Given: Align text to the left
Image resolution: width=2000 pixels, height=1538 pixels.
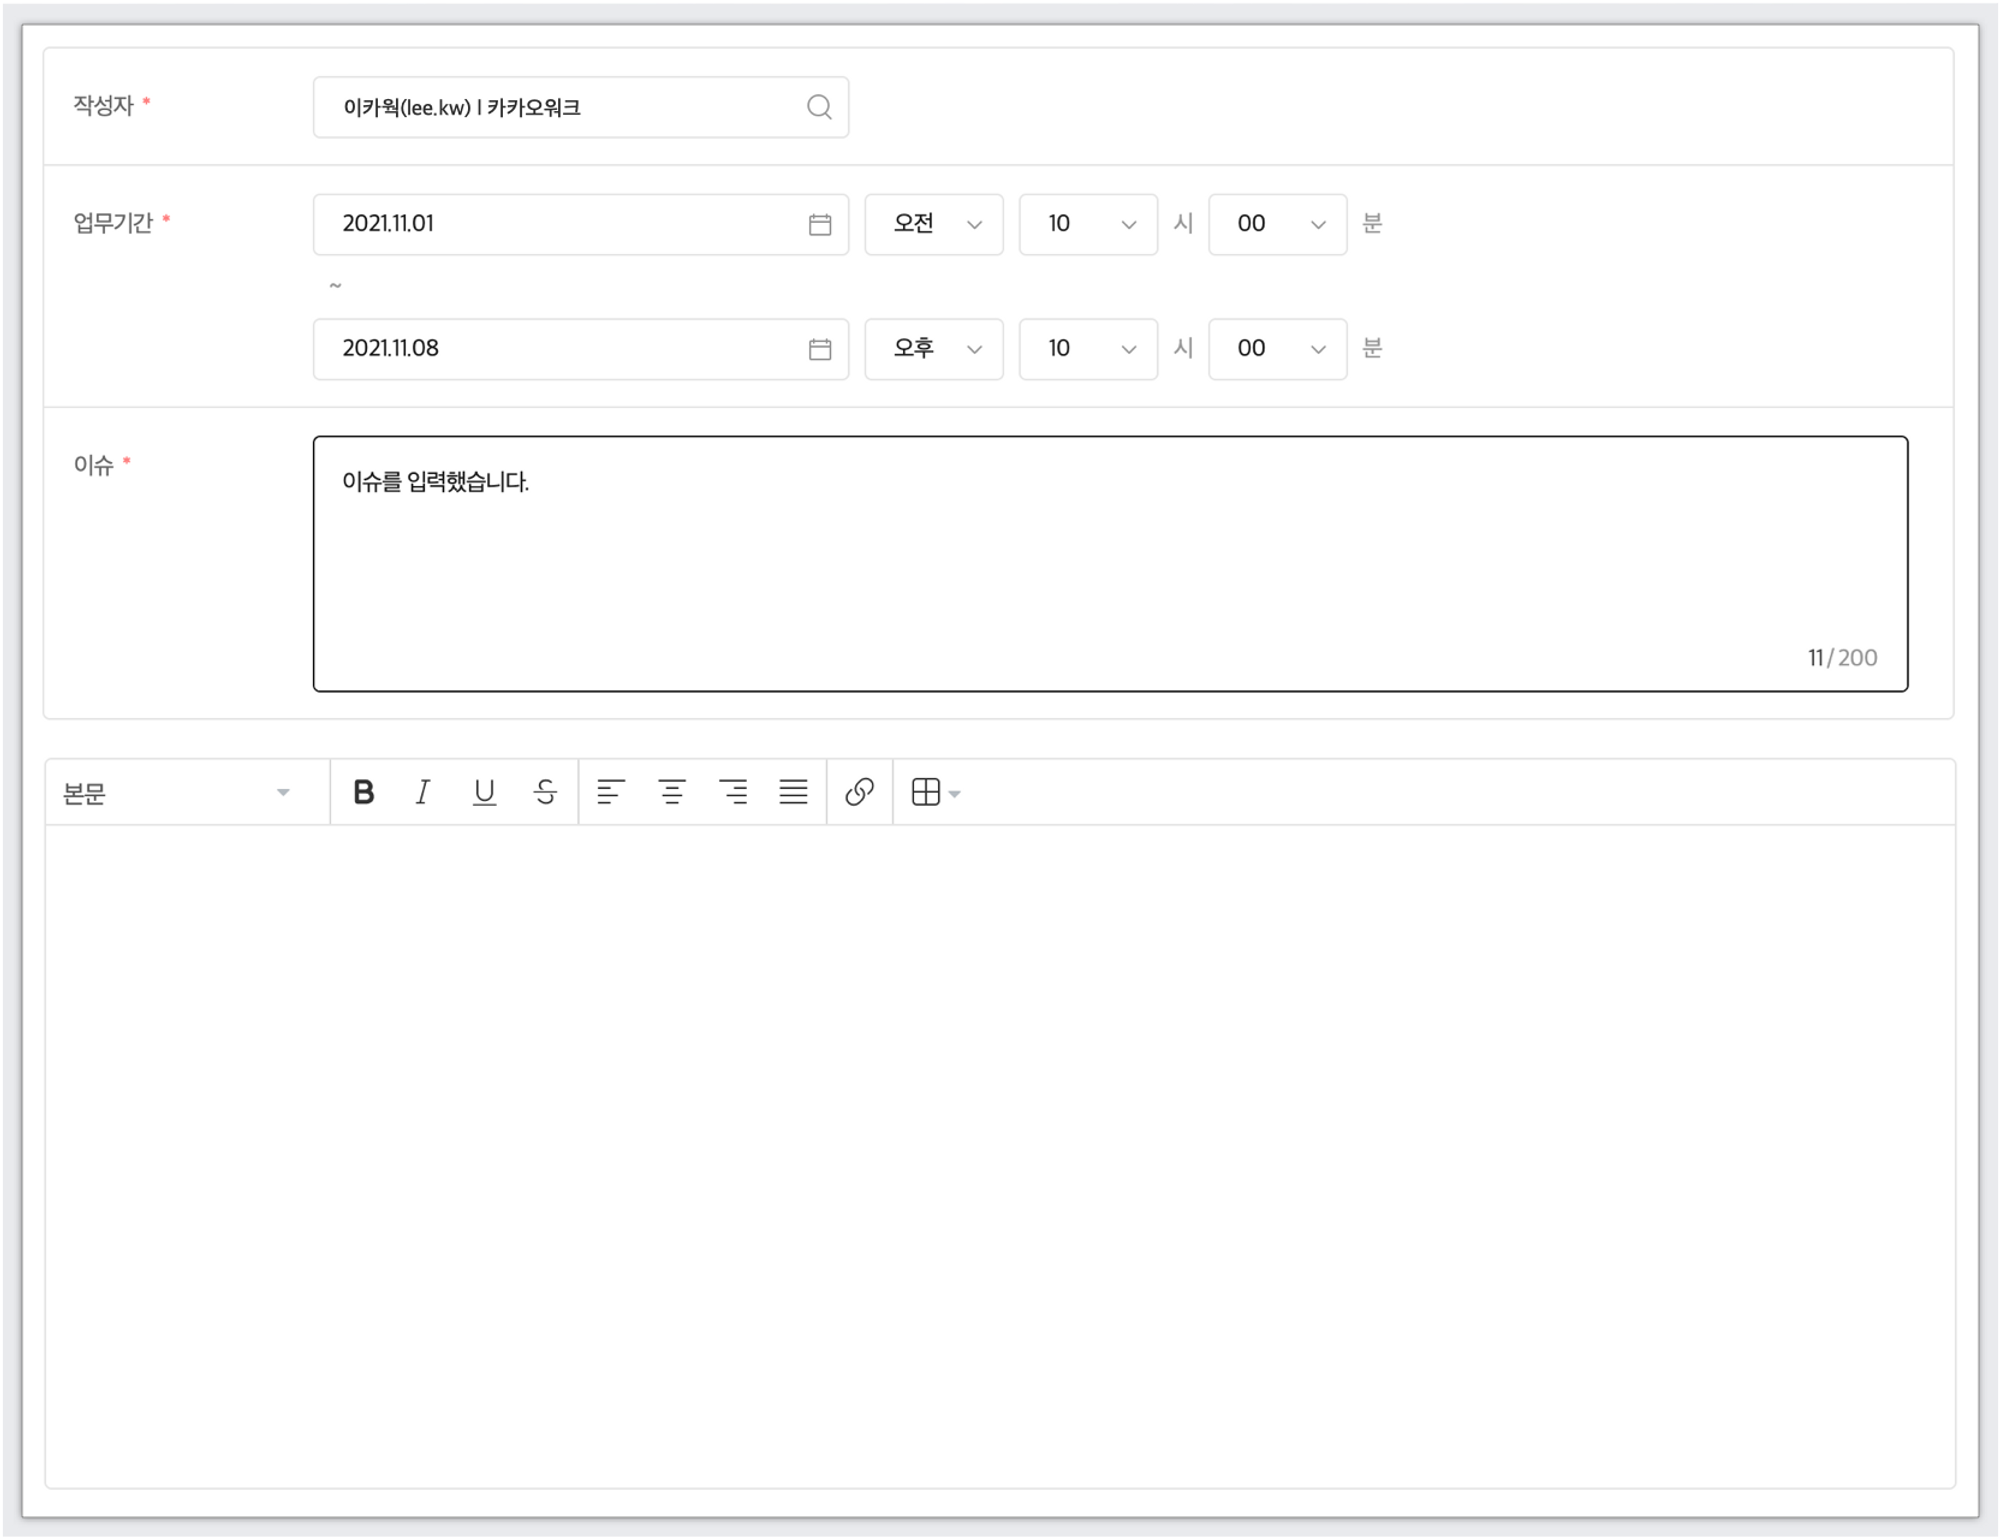Looking at the screenshot, I should (x=610, y=792).
